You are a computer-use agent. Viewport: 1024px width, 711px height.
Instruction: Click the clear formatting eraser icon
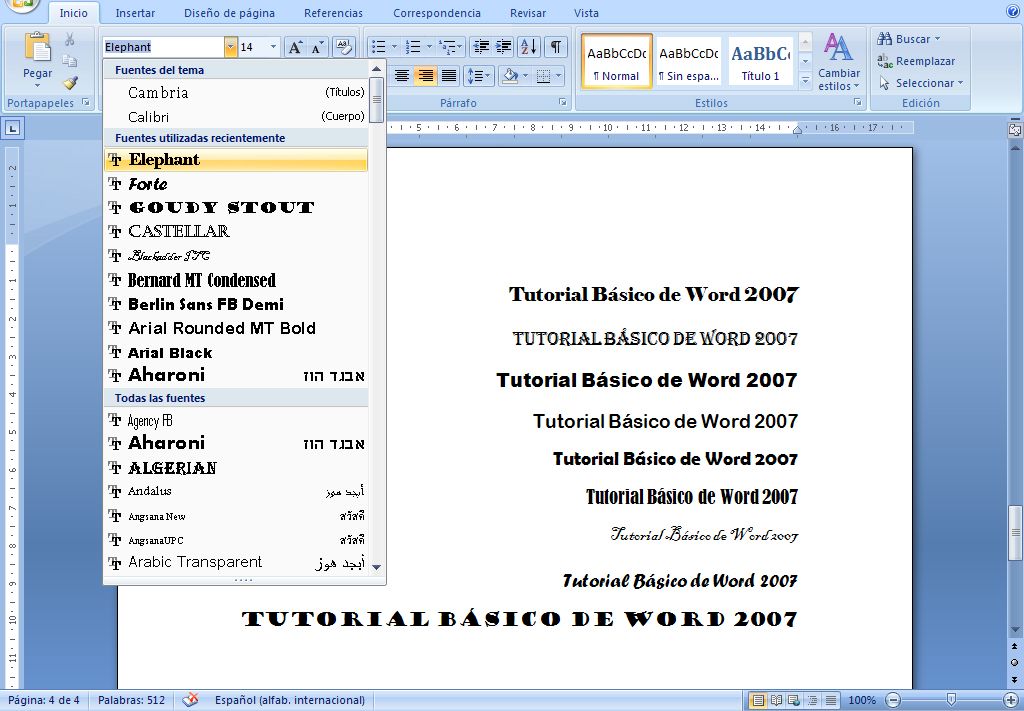tap(343, 47)
